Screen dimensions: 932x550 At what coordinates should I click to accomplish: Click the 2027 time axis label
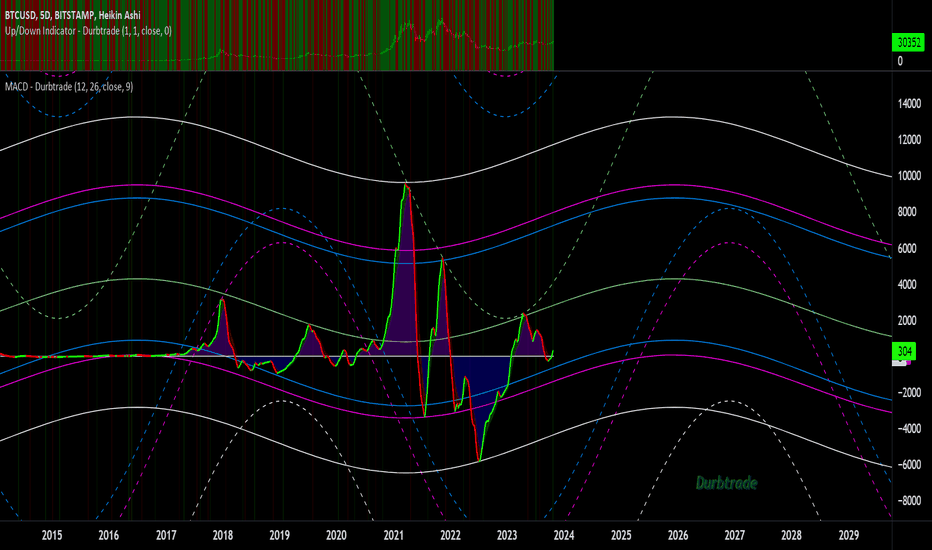[x=735, y=535]
